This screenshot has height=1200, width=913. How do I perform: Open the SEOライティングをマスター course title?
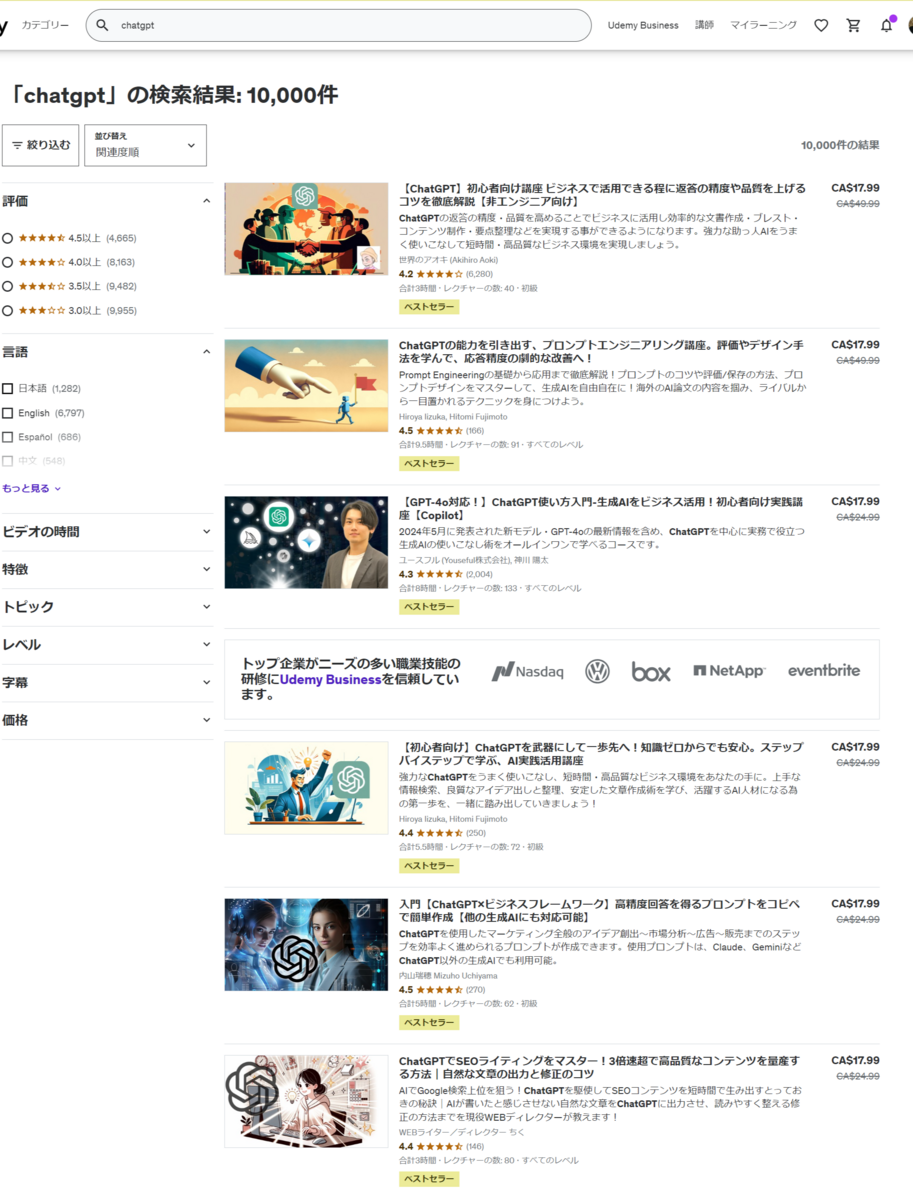pyautogui.click(x=600, y=1067)
